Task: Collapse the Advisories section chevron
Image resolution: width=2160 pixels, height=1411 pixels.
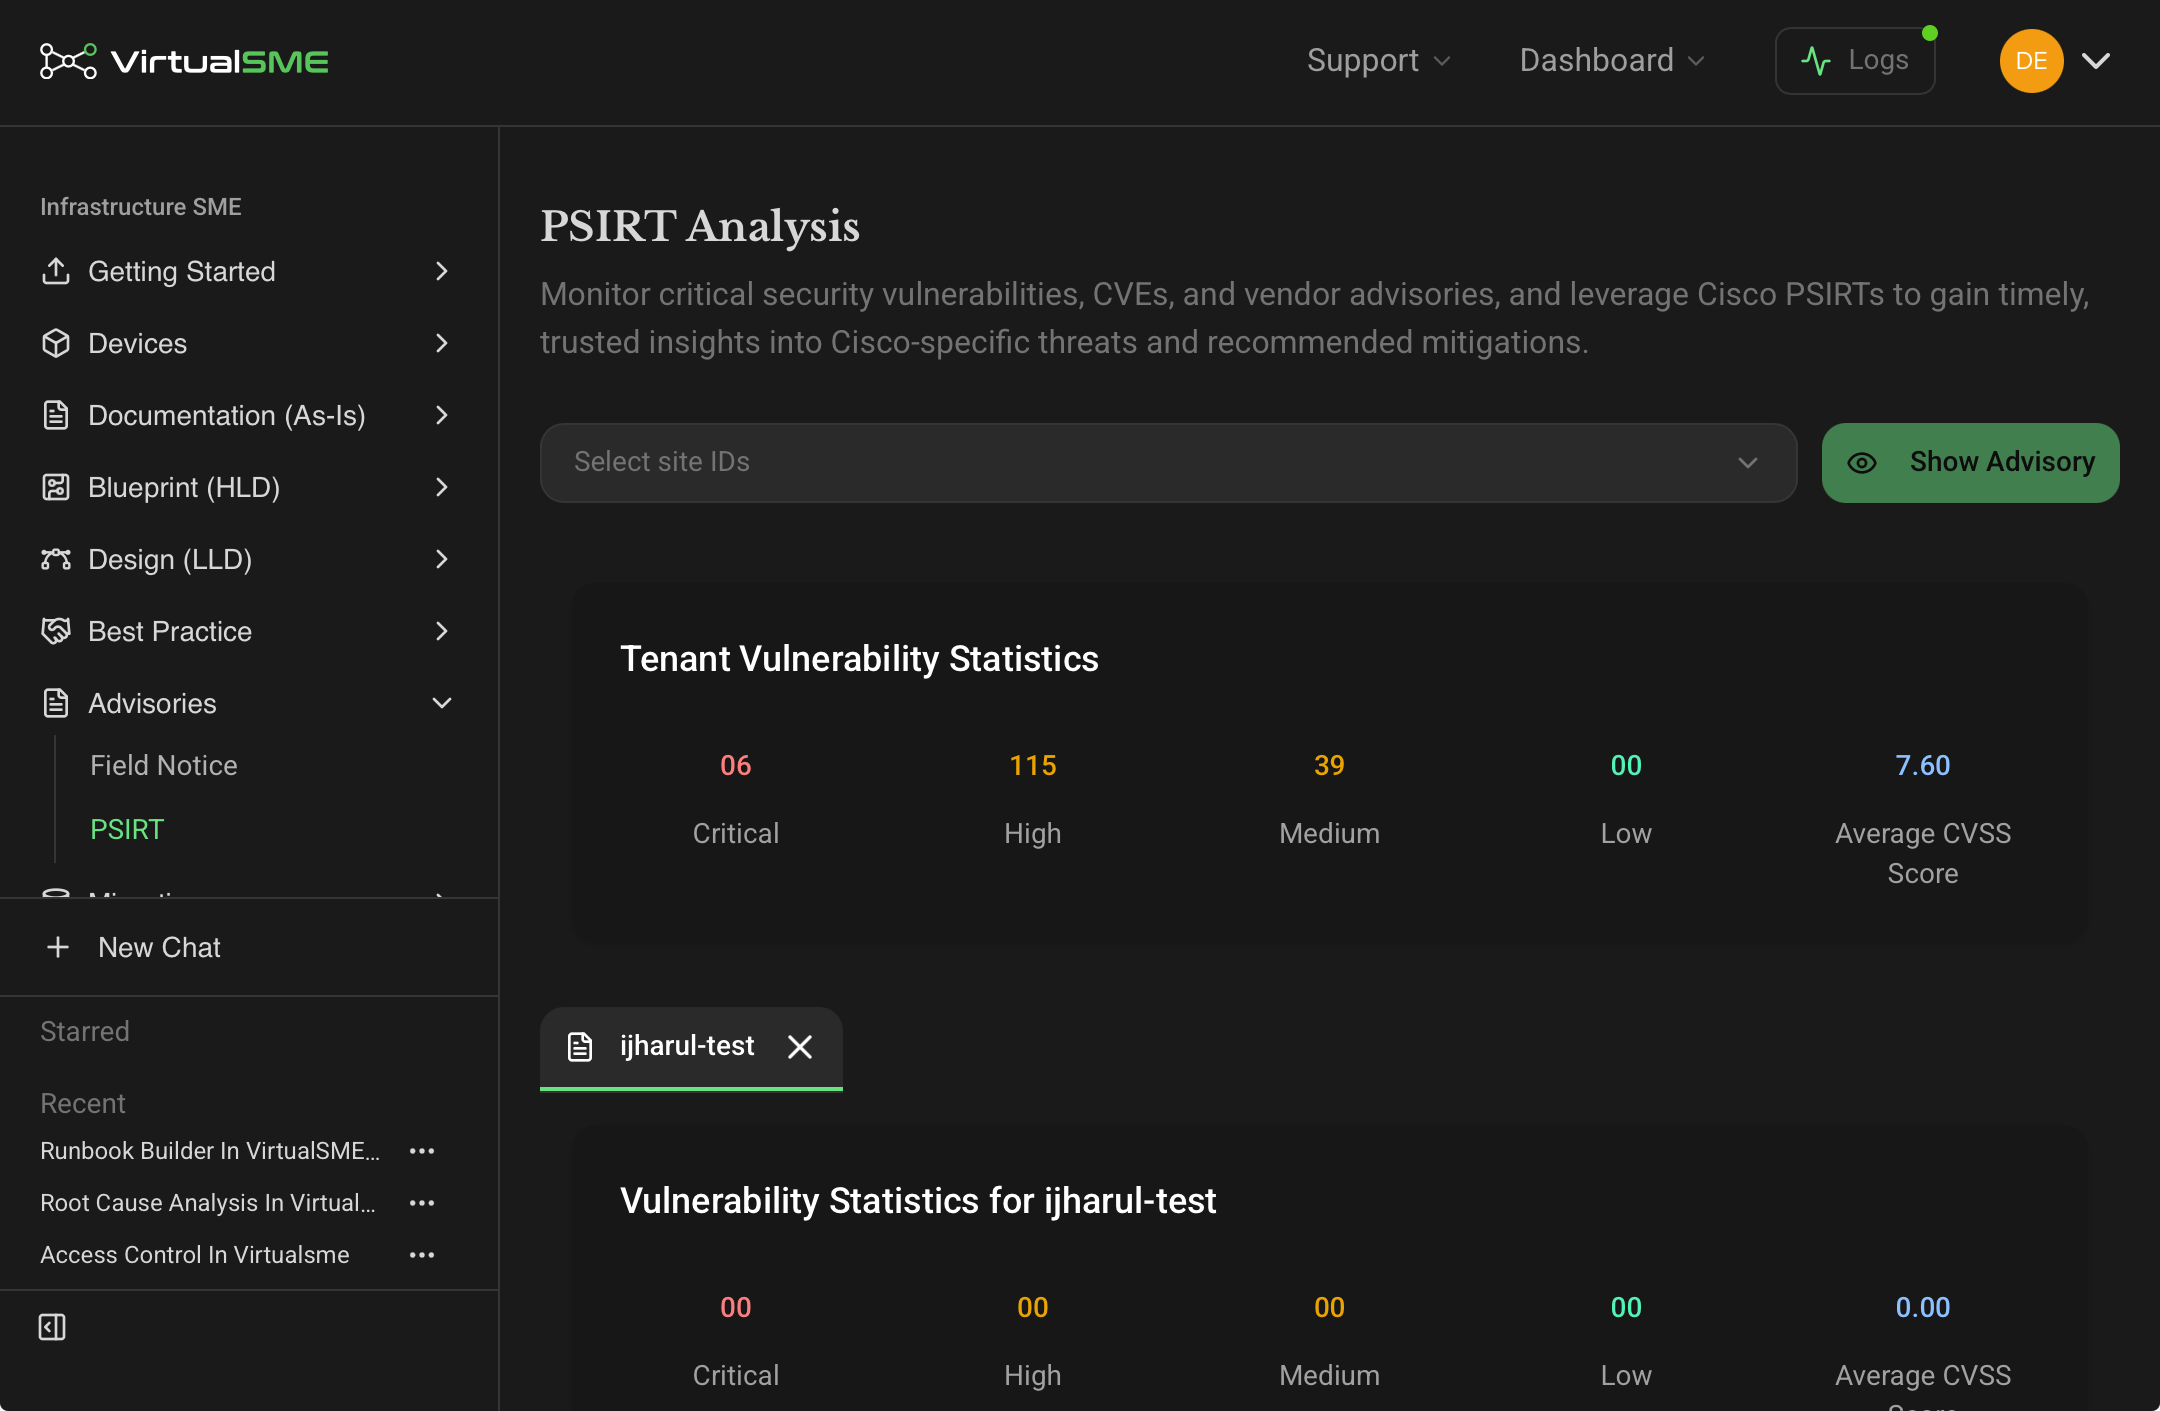Action: 442,703
